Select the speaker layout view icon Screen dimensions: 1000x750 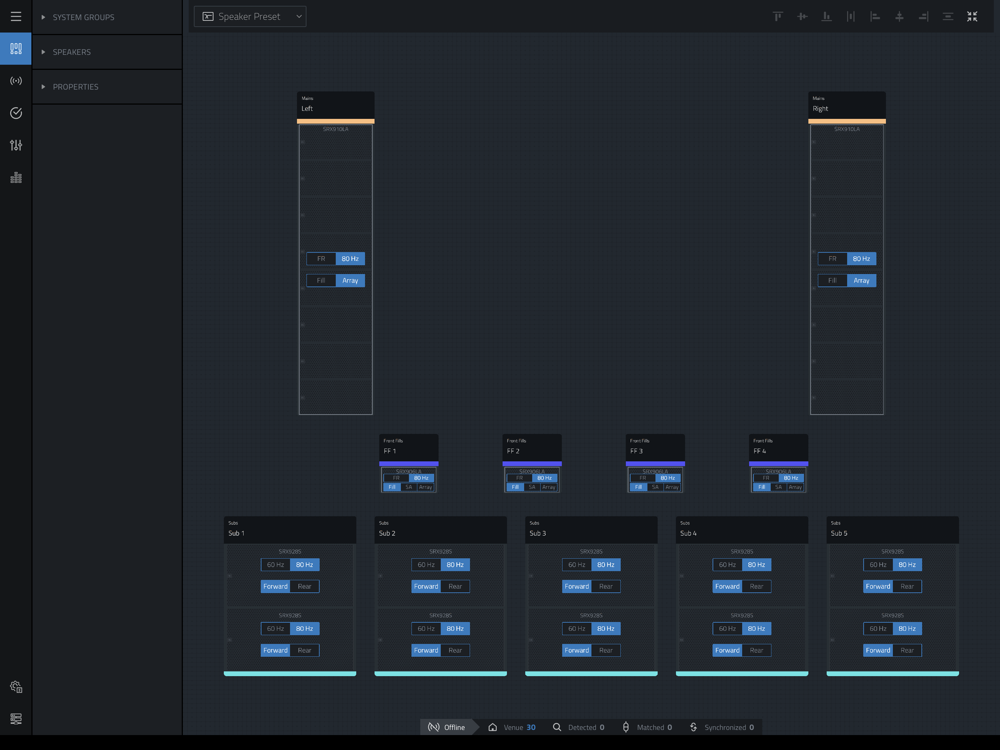[x=16, y=48]
